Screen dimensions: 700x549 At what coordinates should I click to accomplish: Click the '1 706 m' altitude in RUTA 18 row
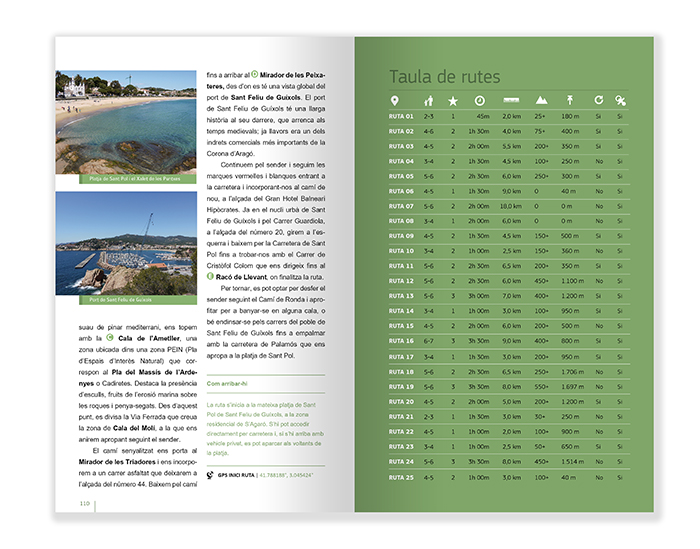coord(573,372)
